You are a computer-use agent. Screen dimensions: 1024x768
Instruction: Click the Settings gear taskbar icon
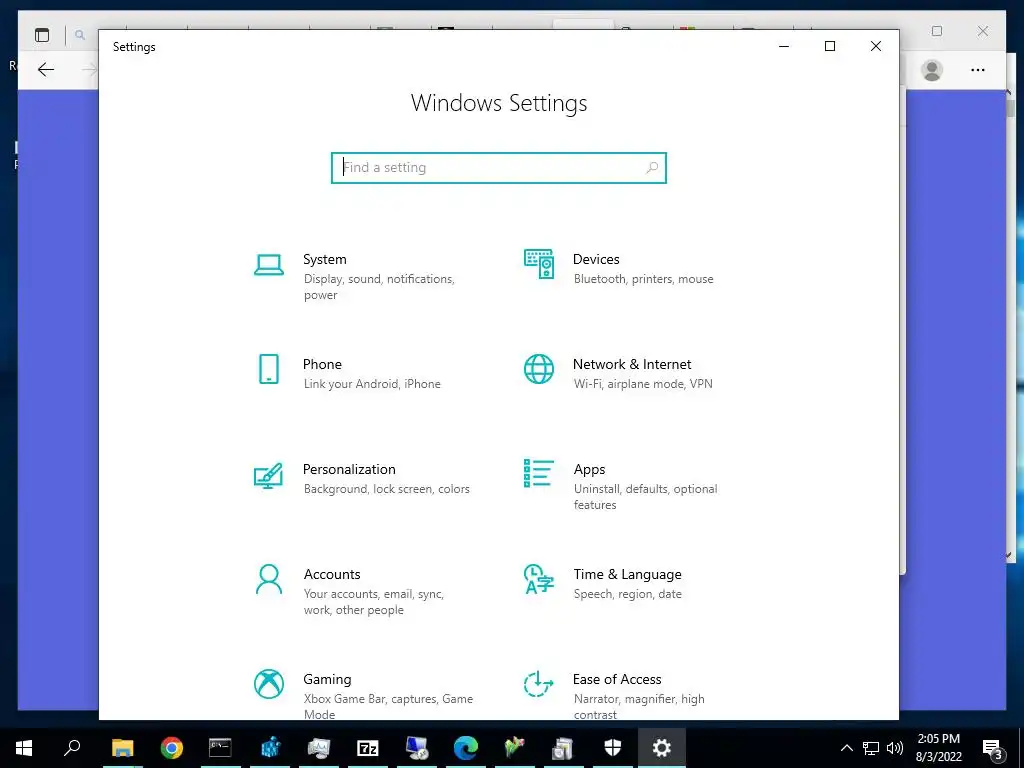click(x=662, y=748)
